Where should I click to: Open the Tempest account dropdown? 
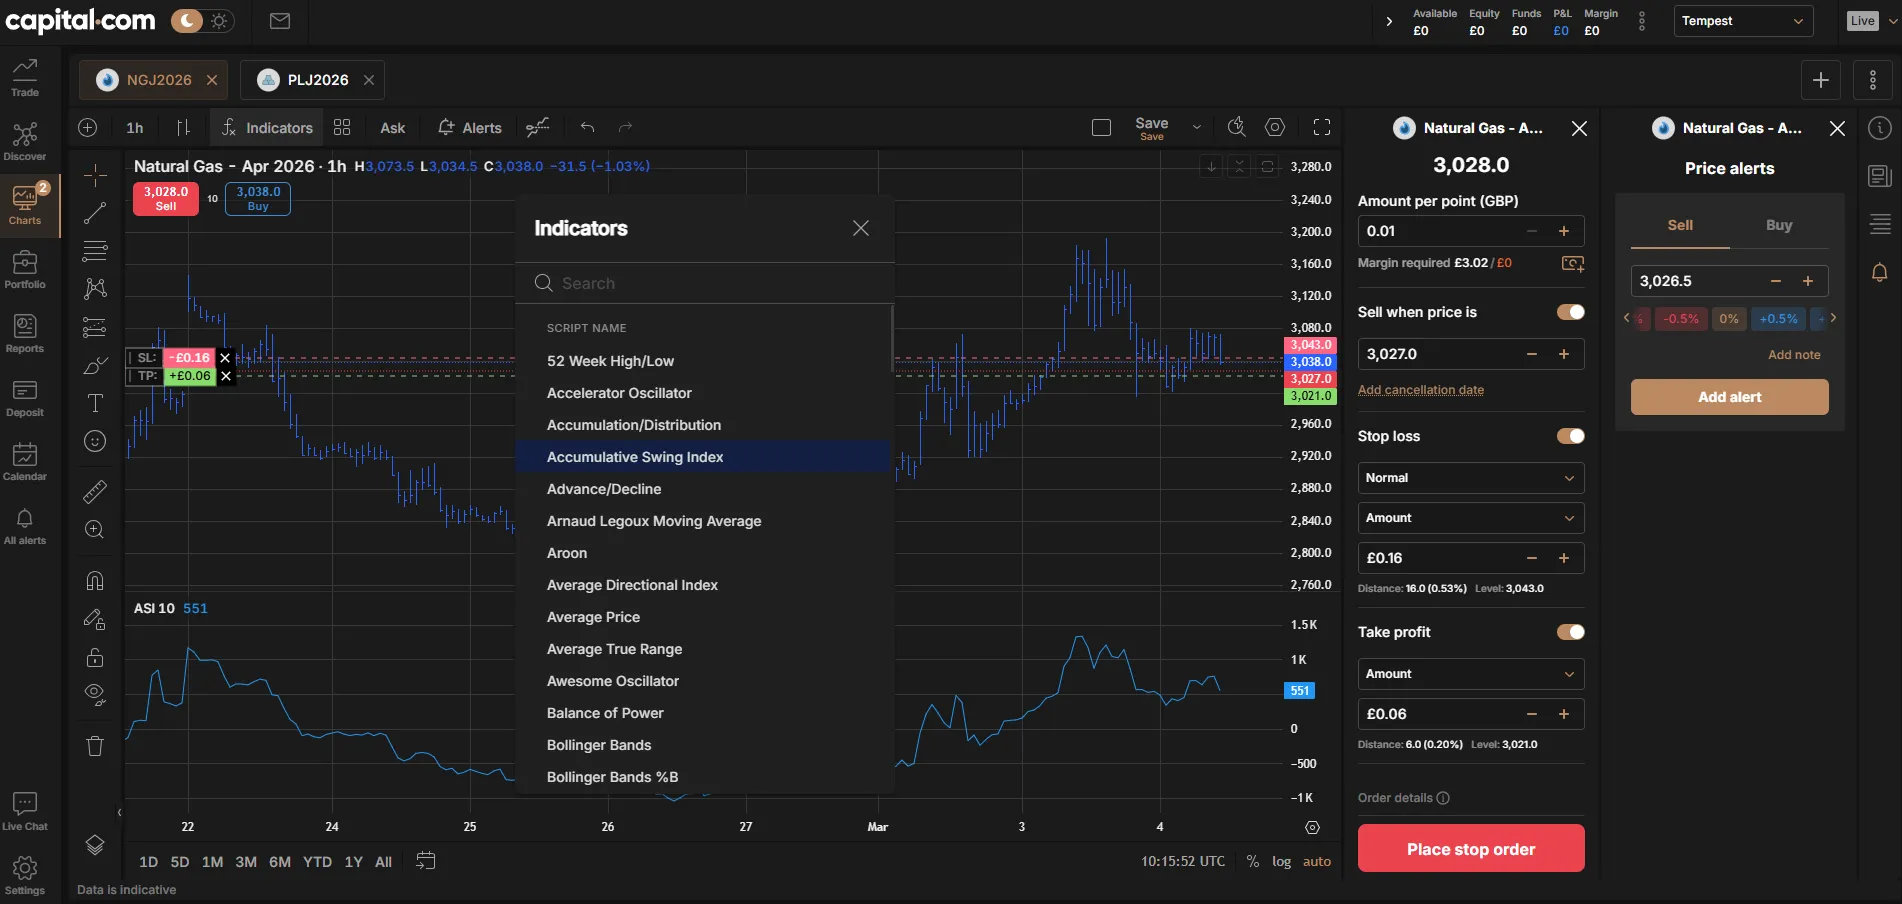pos(1743,21)
